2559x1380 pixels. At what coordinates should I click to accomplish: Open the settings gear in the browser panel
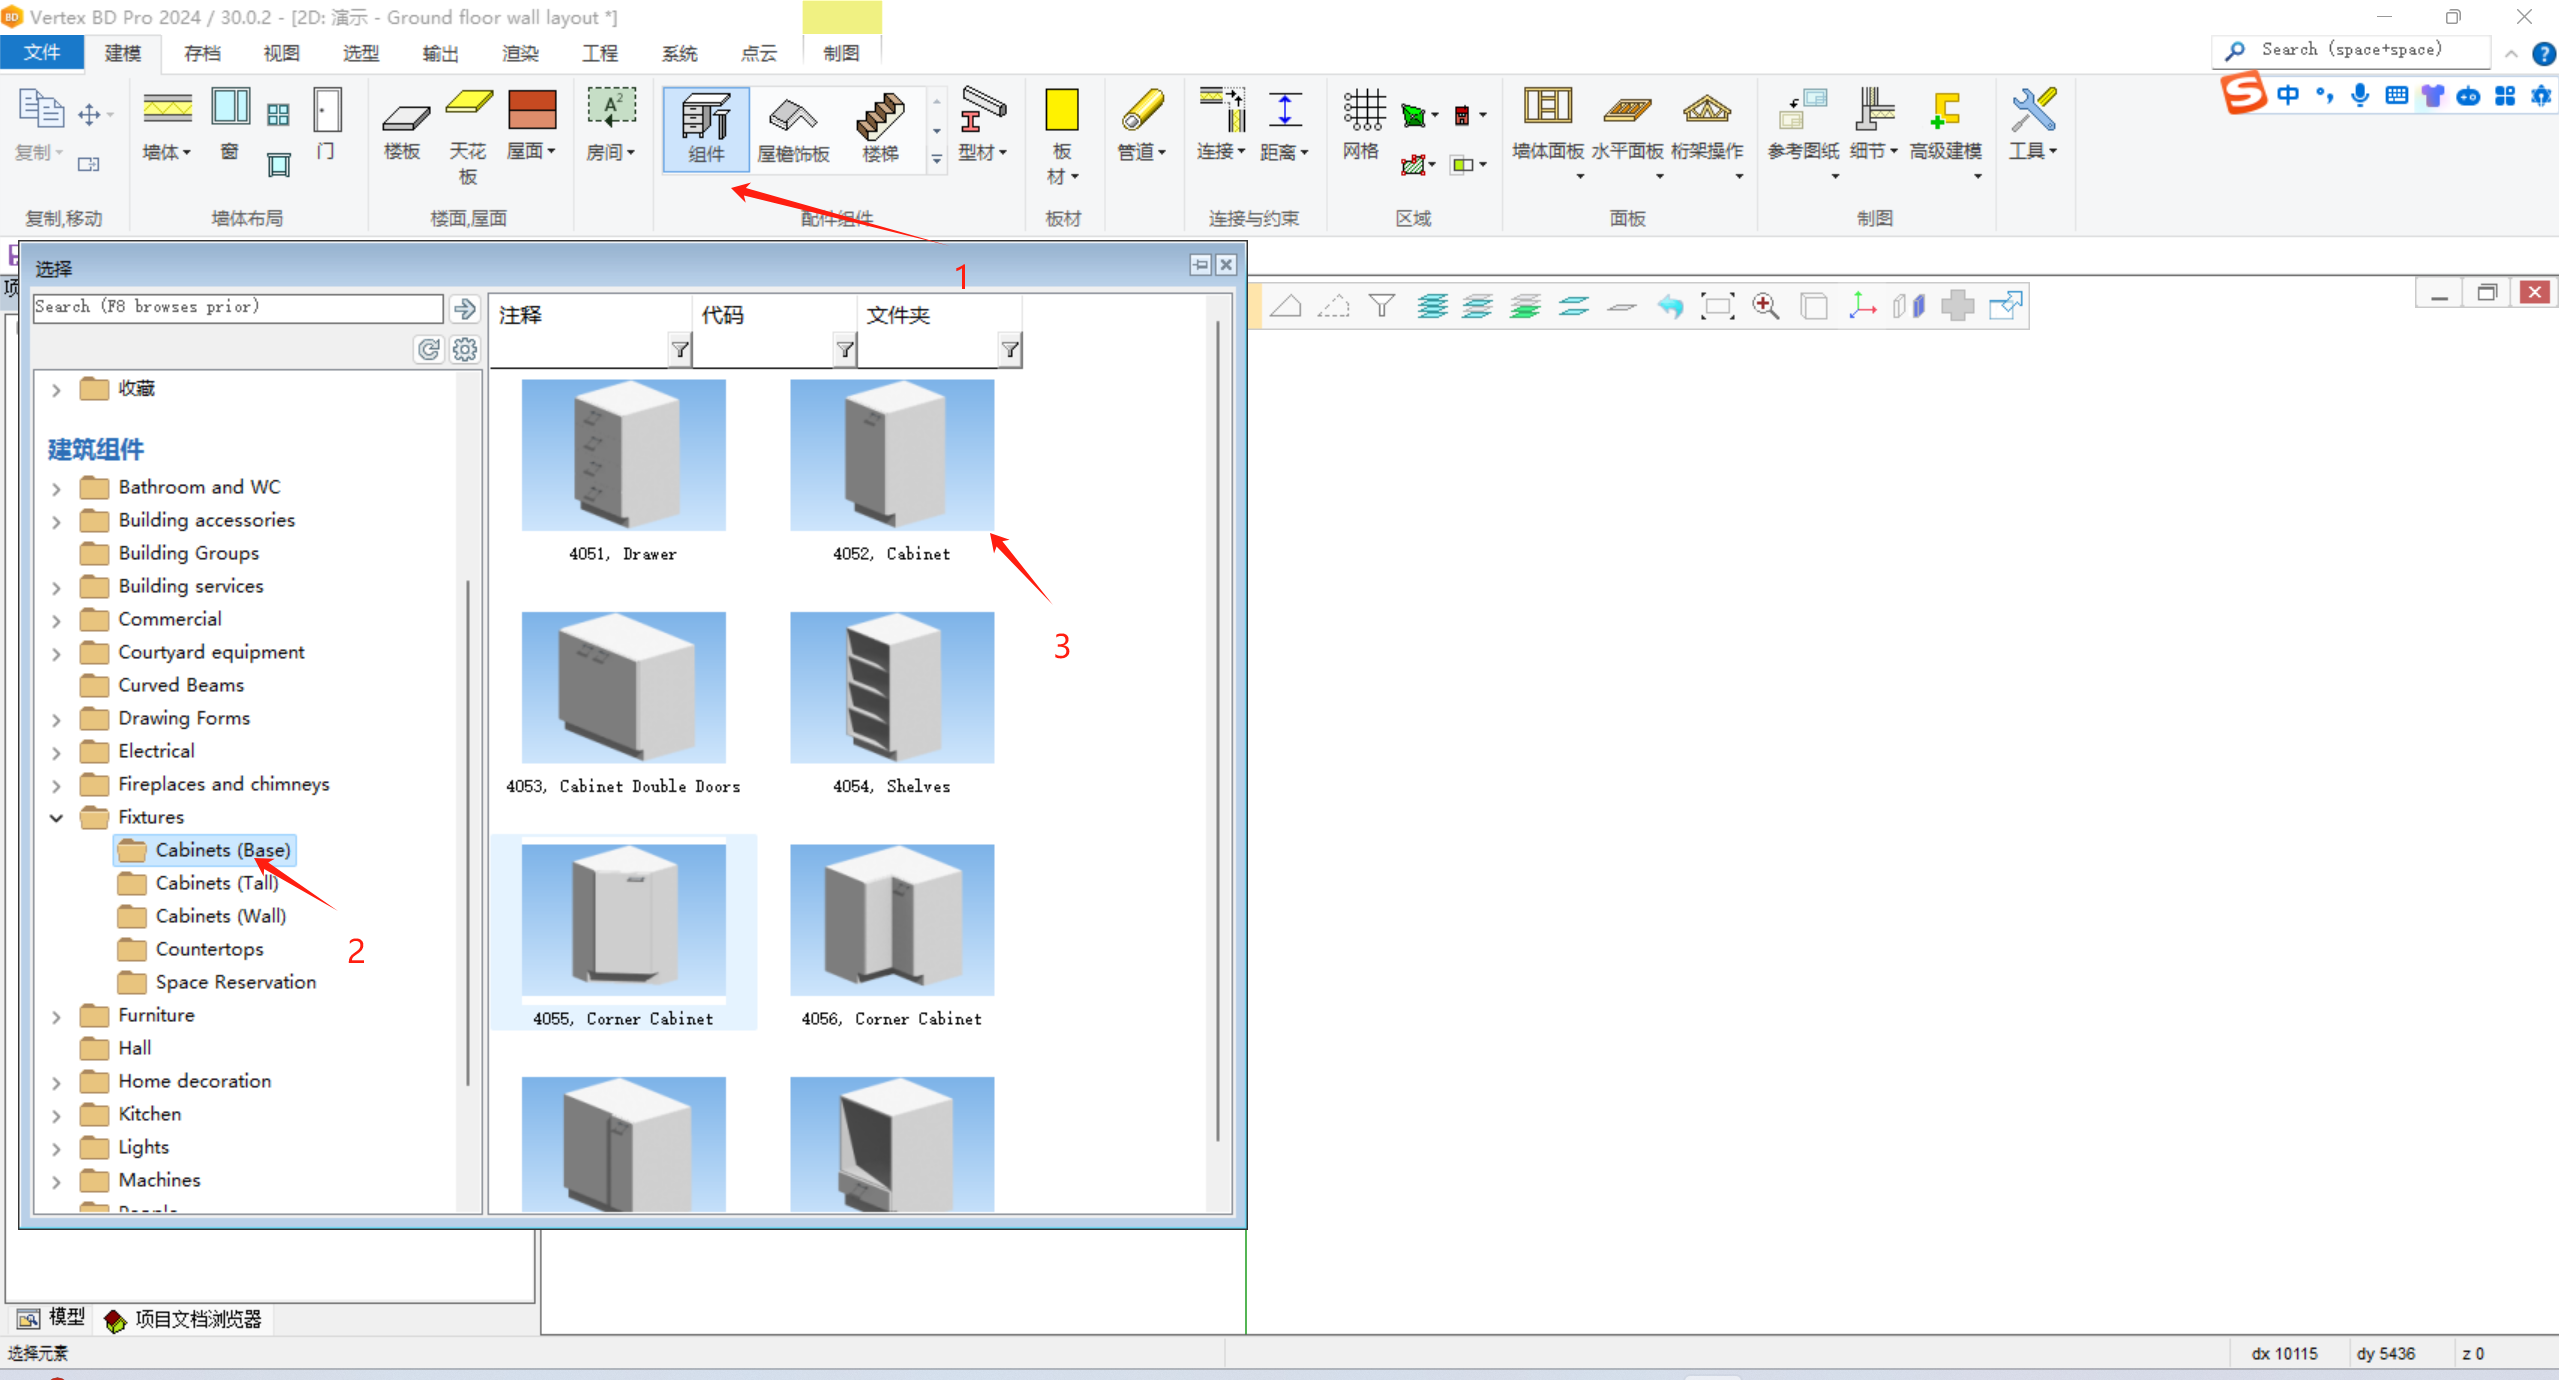pyautogui.click(x=465, y=349)
